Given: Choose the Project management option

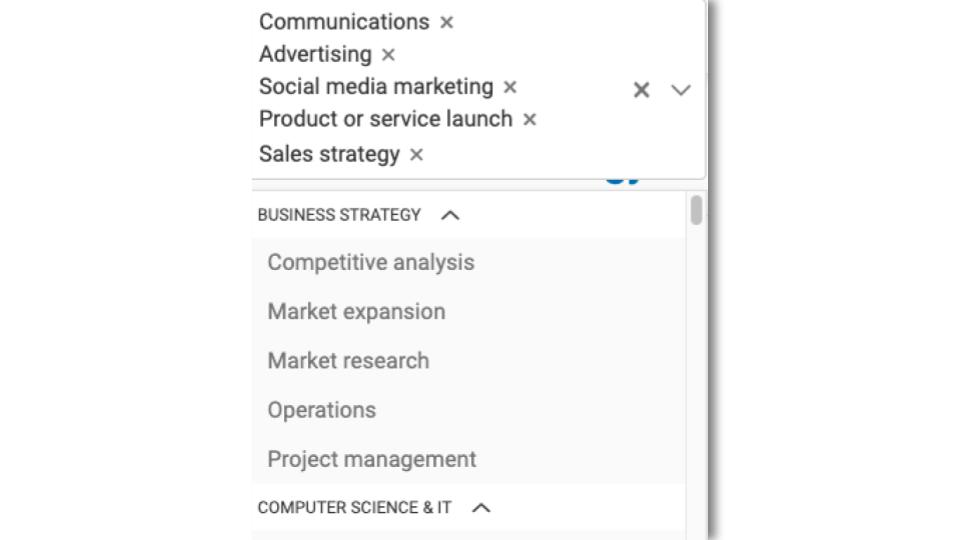Looking at the screenshot, I should coord(372,460).
